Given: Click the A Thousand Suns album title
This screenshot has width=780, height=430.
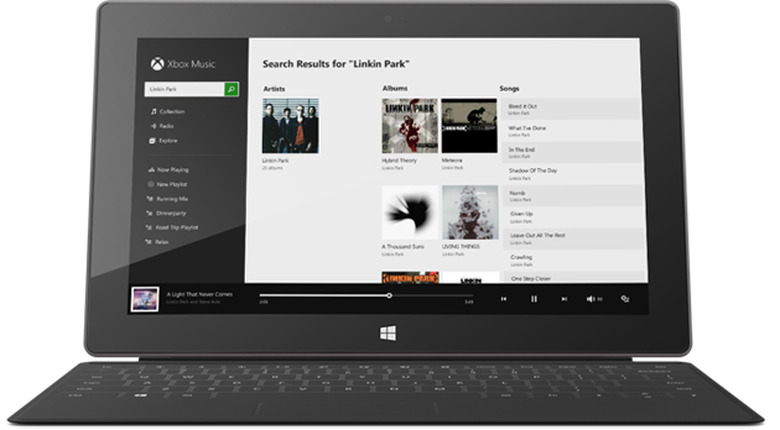Looking at the screenshot, I should point(403,247).
